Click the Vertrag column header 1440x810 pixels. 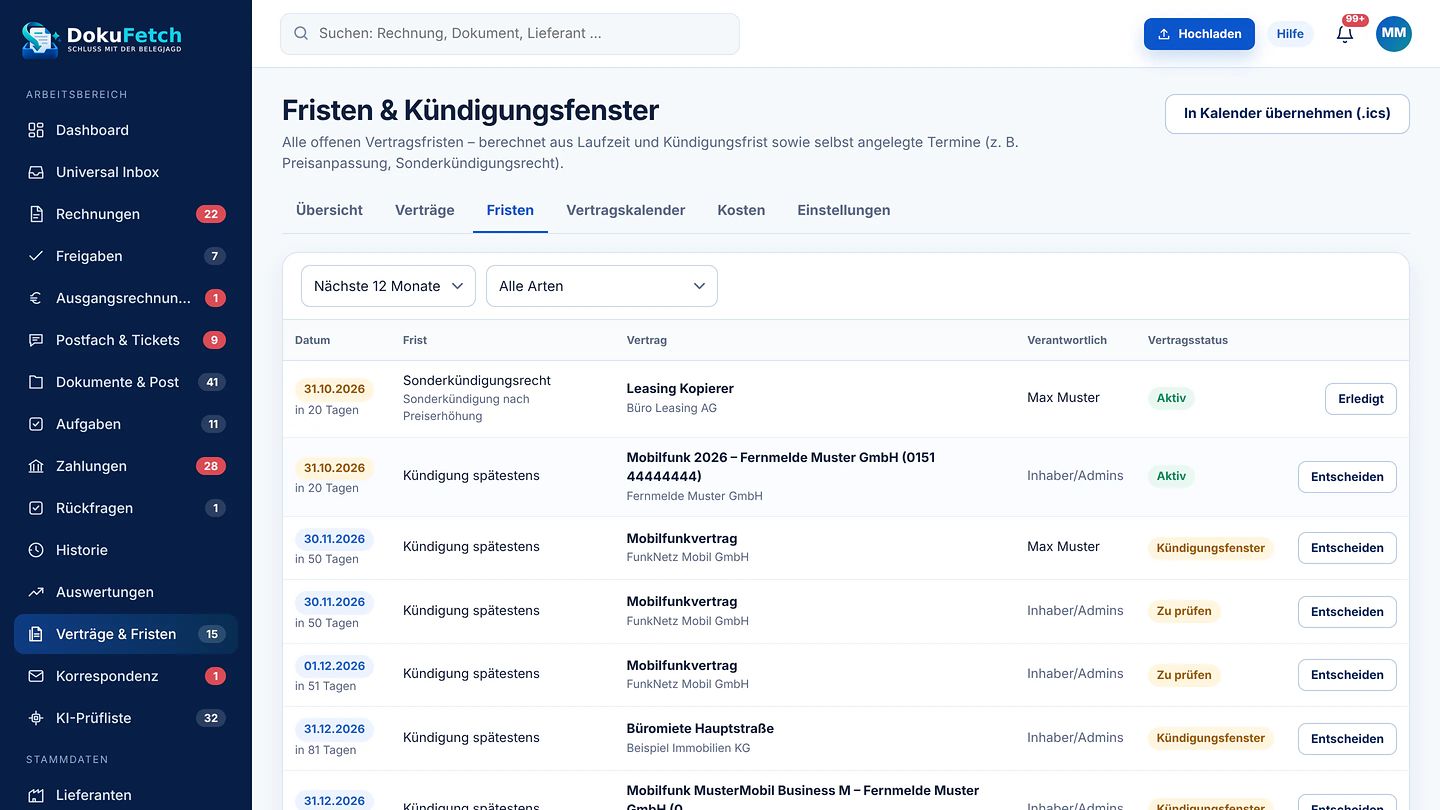647,340
